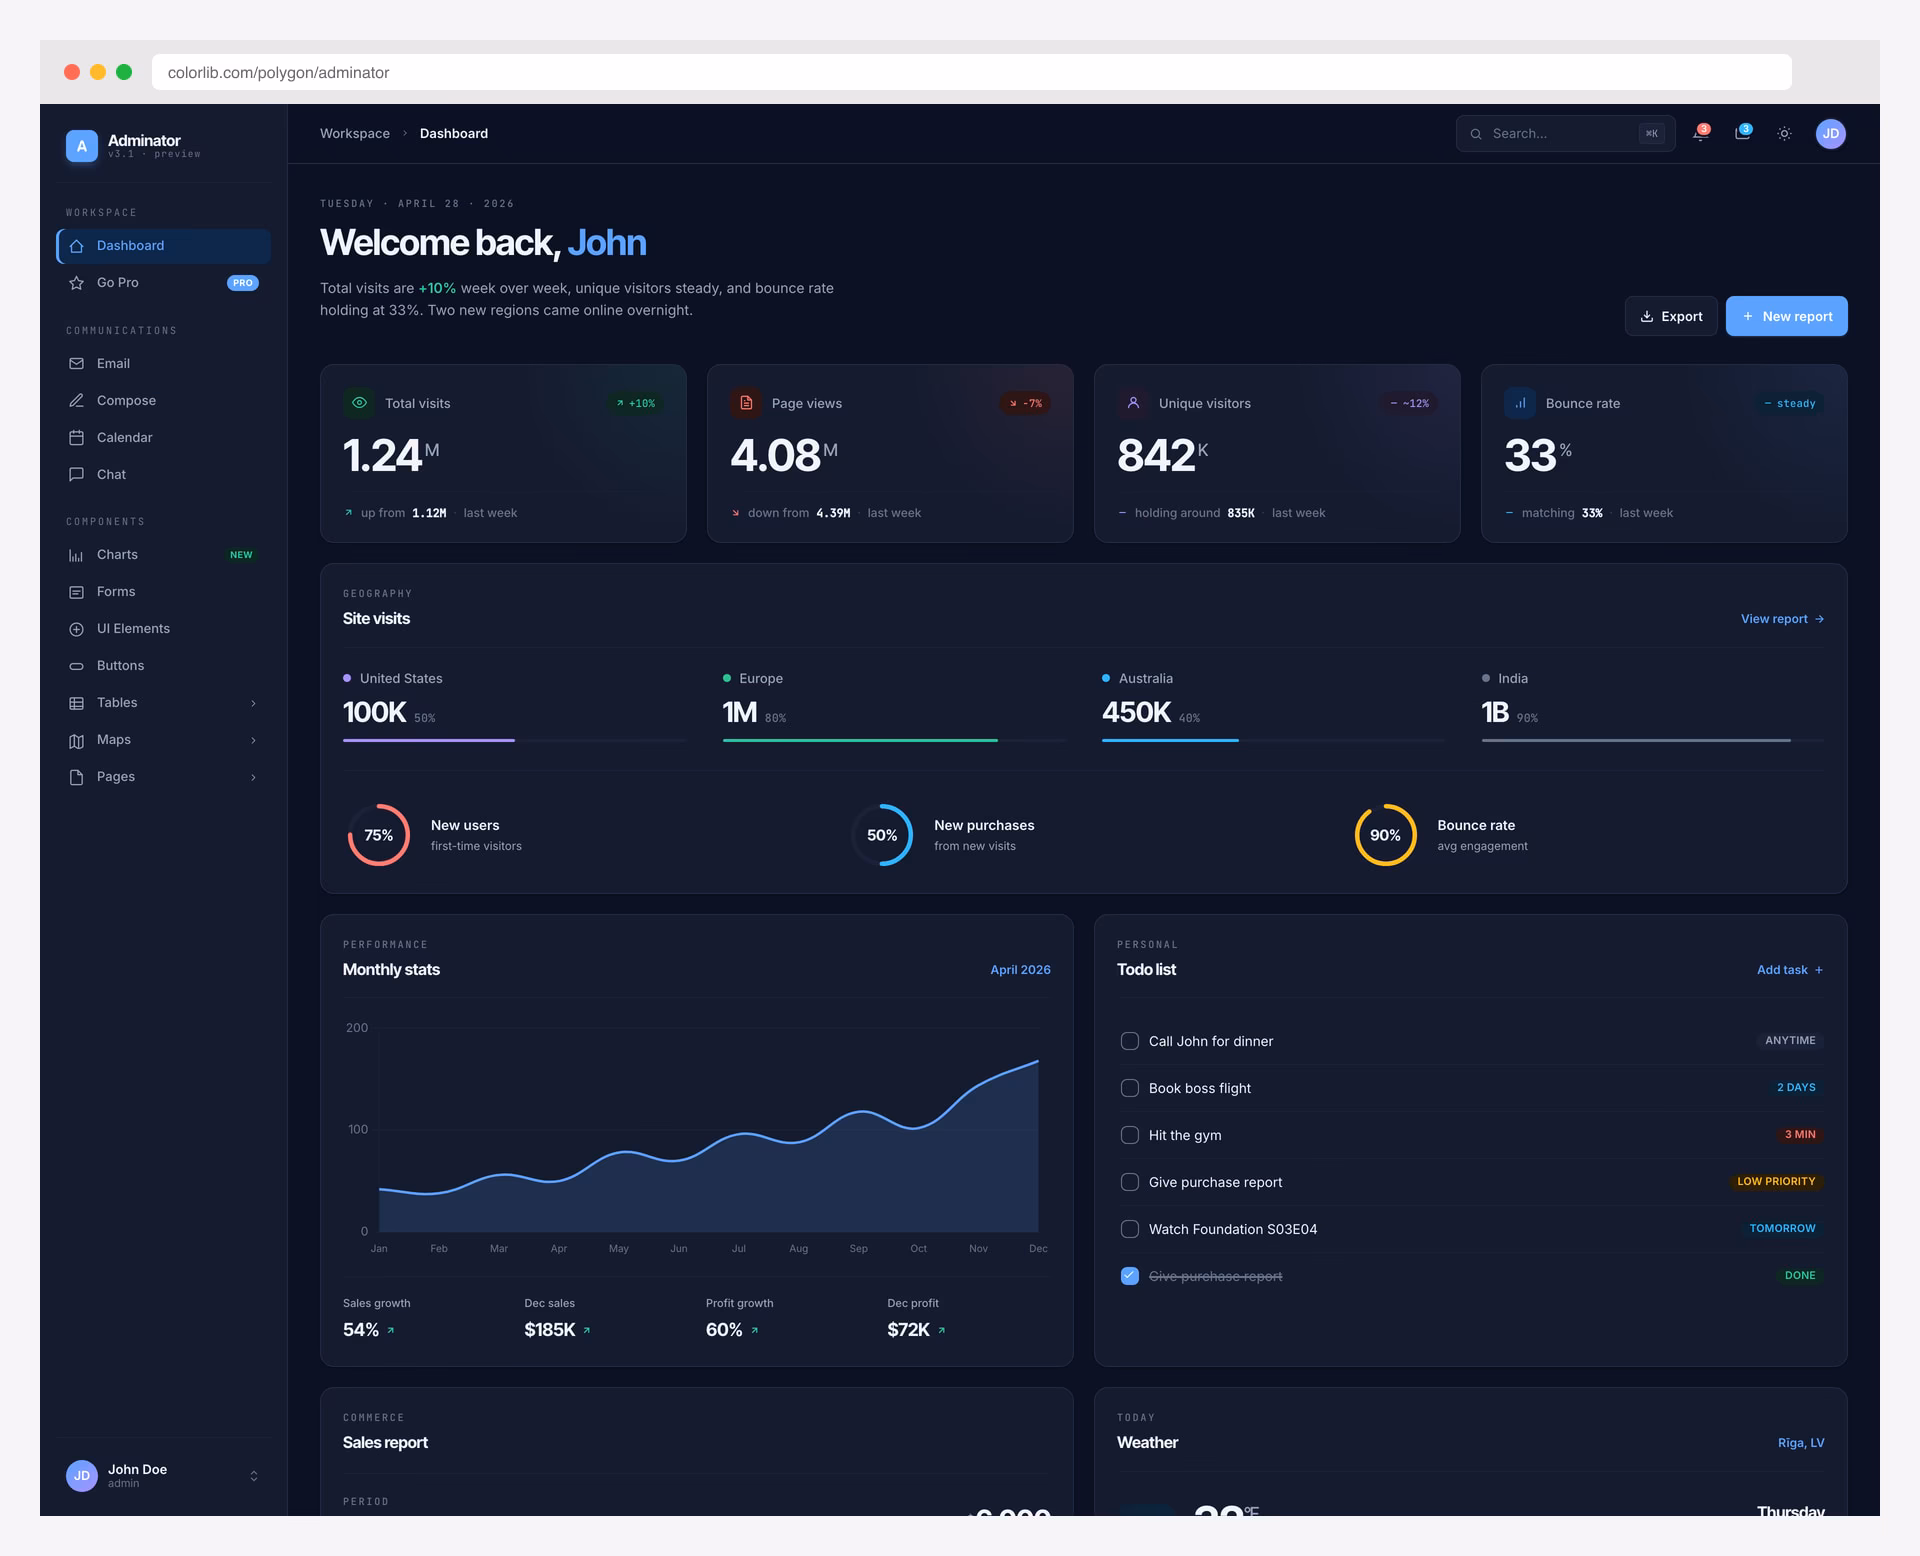This screenshot has width=1920, height=1556.
Task: Open the messages icon in top bar
Action: (1742, 134)
